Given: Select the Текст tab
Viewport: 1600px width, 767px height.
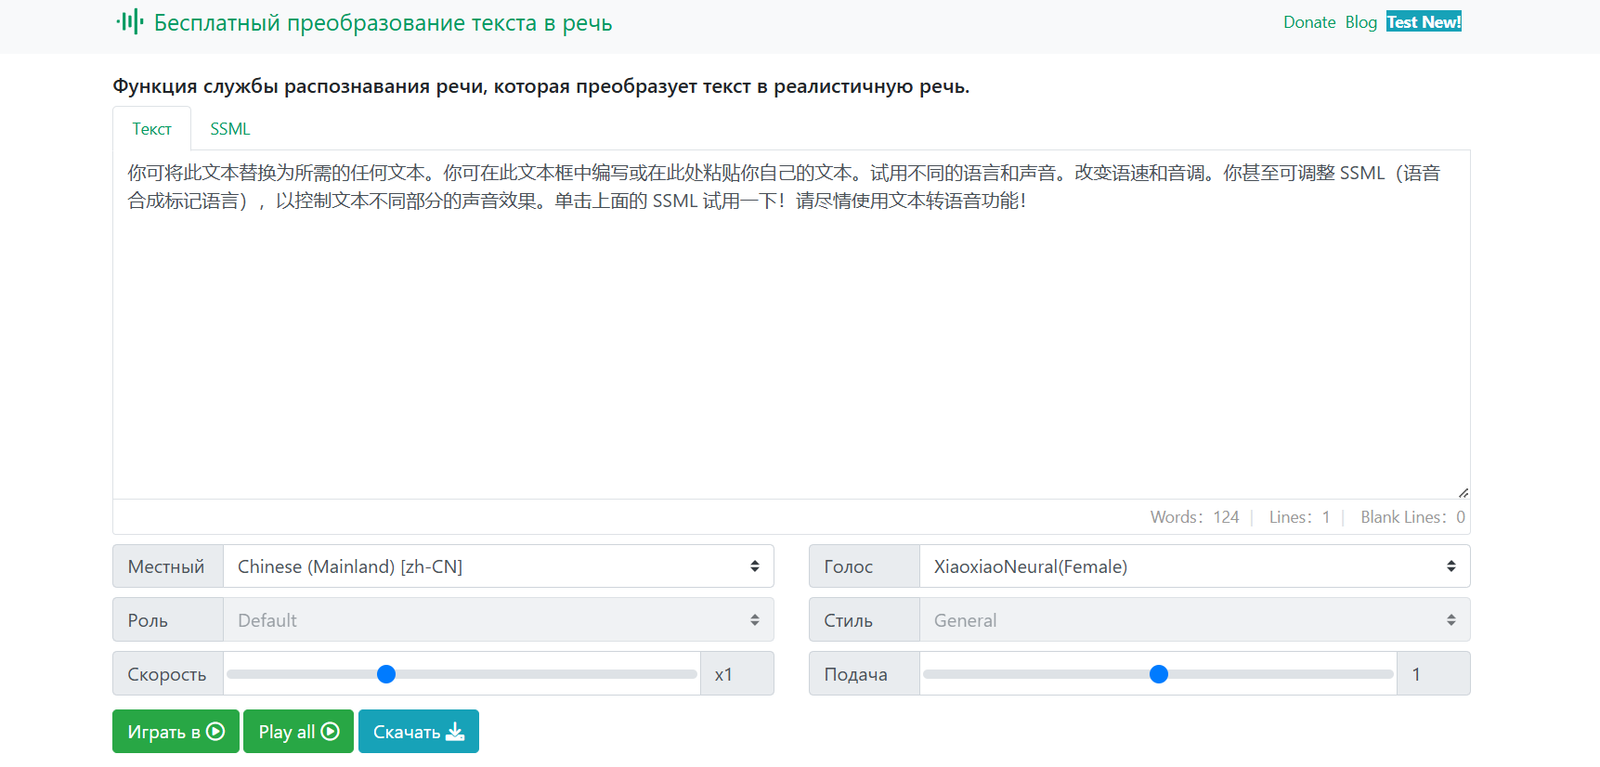Looking at the screenshot, I should pyautogui.click(x=152, y=129).
